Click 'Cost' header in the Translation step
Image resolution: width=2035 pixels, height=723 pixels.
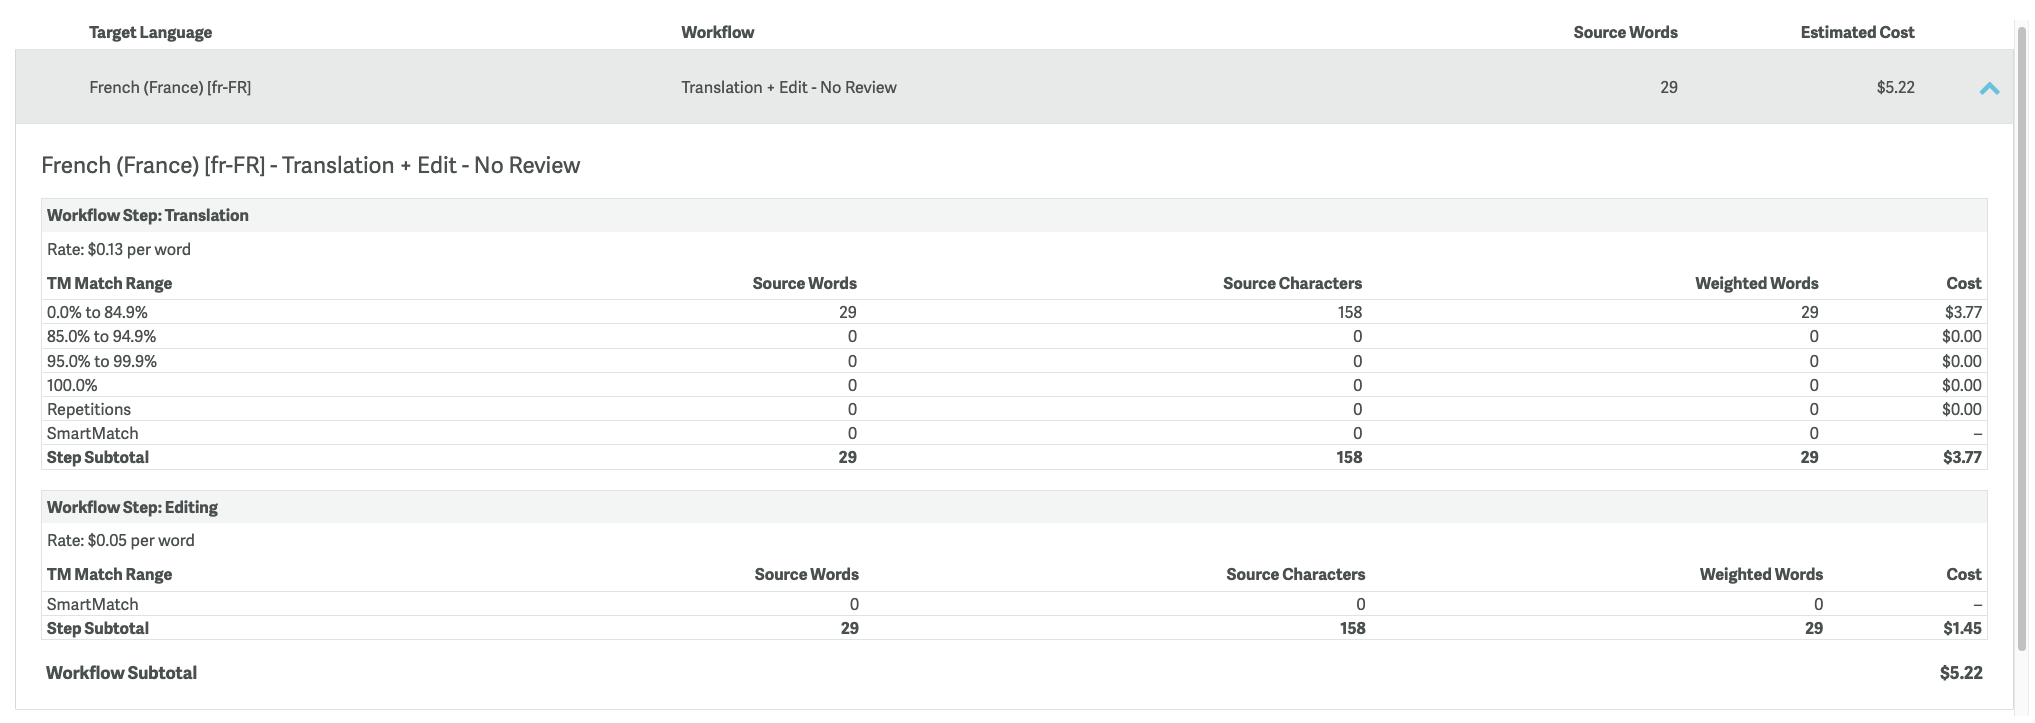pyautogui.click(x=1963, y=283)
